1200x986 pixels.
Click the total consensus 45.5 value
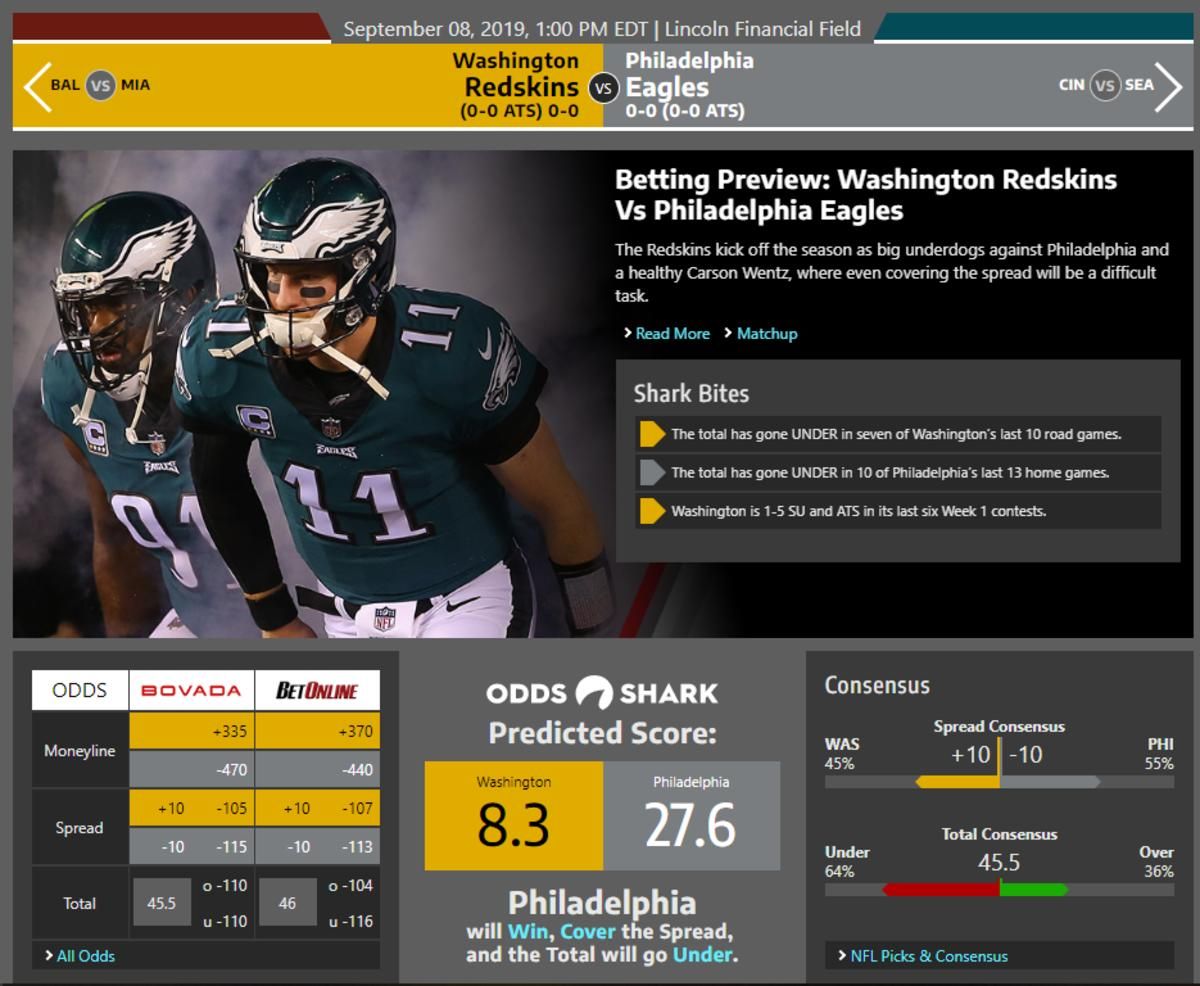coord(999,861)
